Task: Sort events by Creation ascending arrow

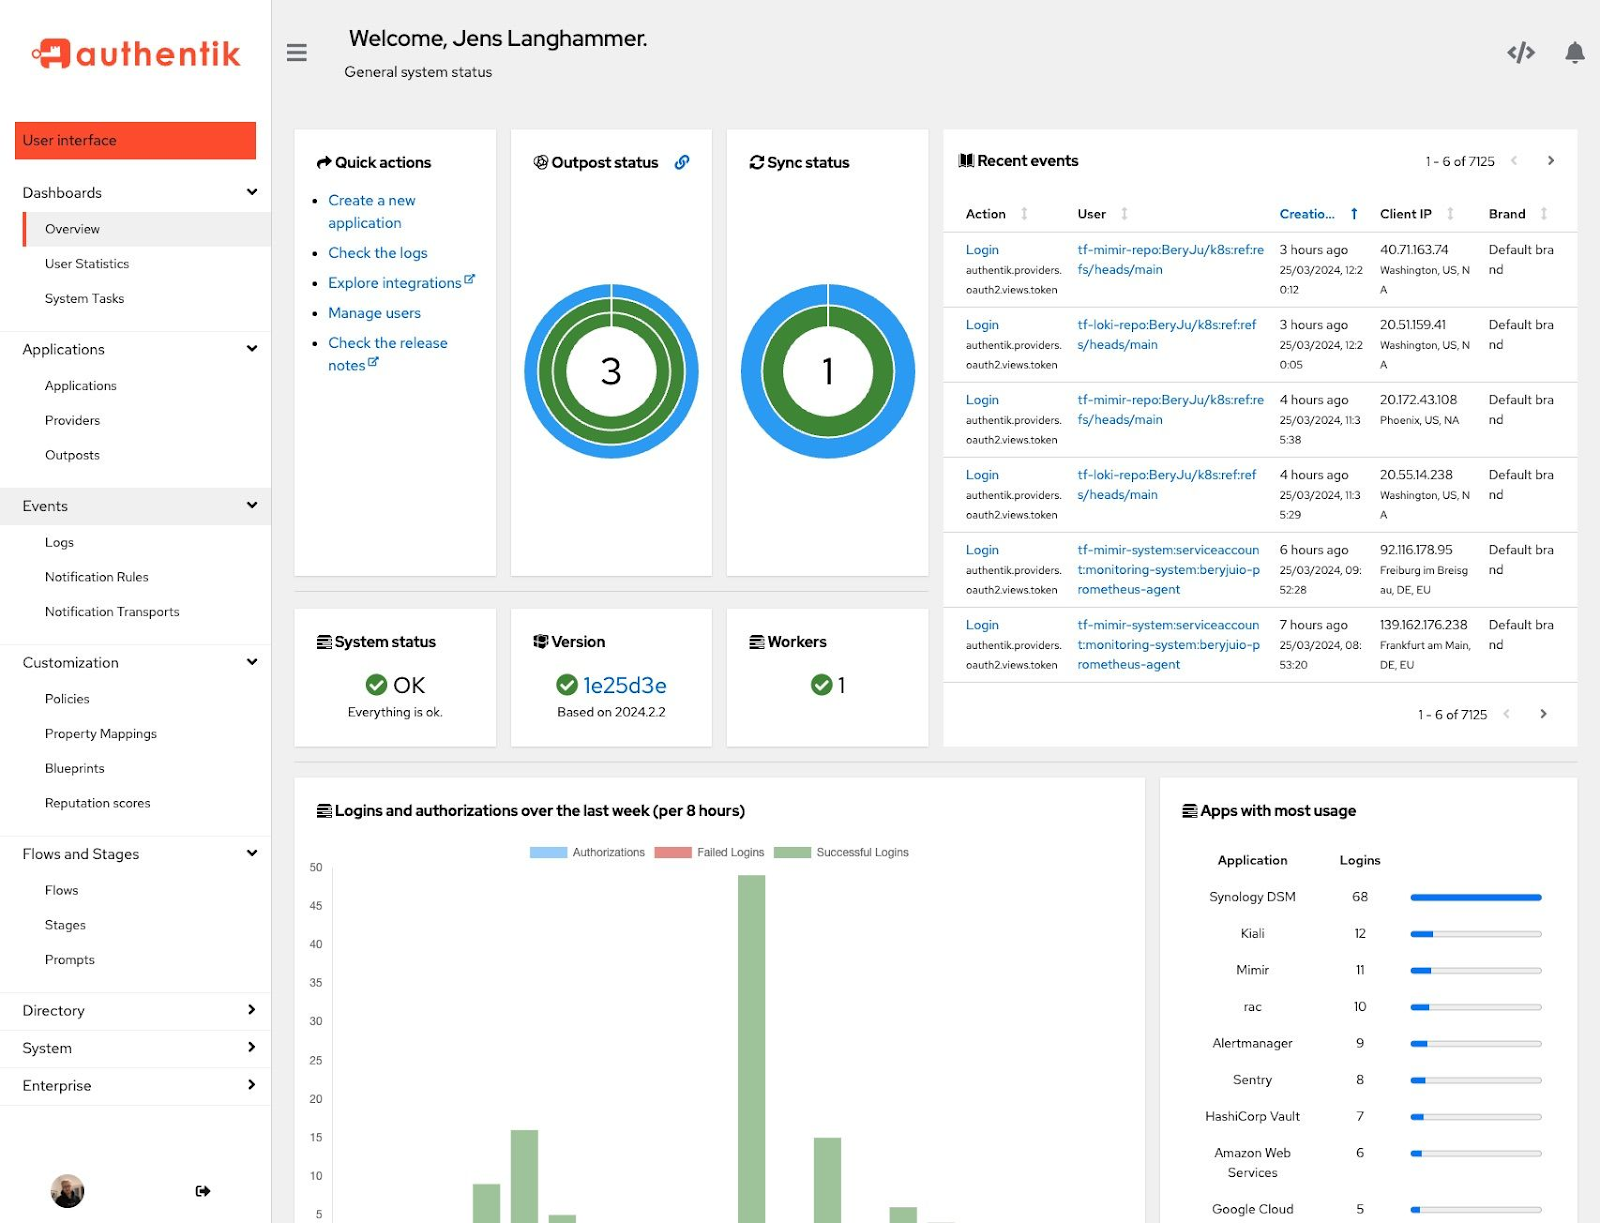Action: pos(1354,214)
